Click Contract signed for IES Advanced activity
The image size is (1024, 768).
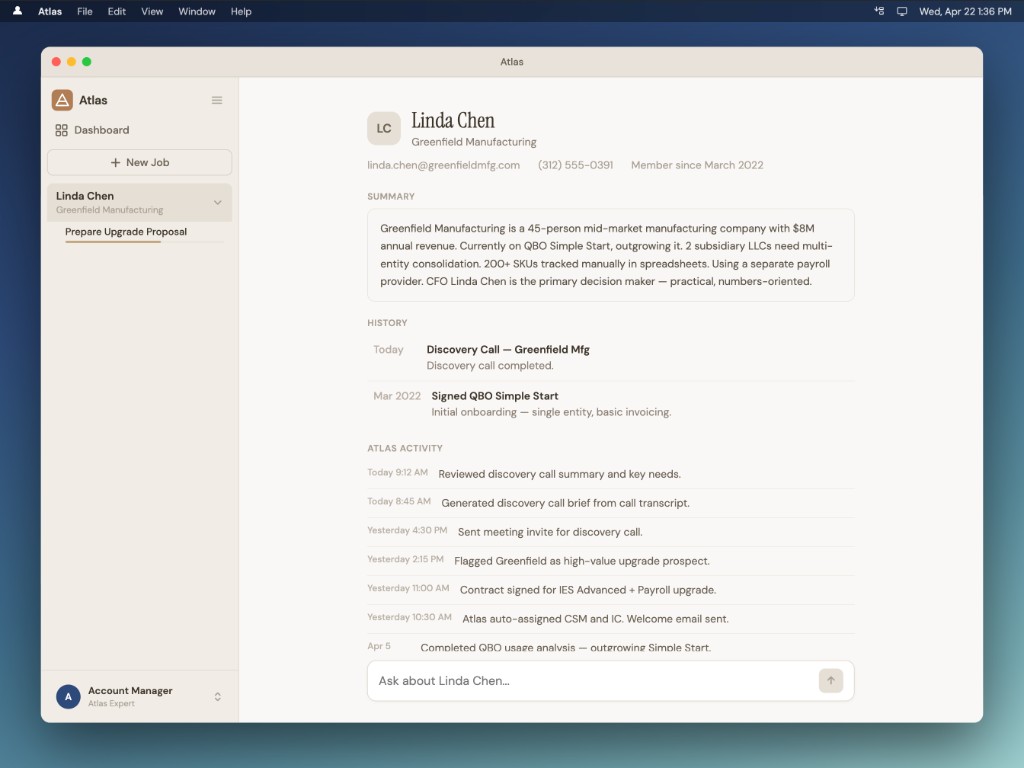[611, 589]
